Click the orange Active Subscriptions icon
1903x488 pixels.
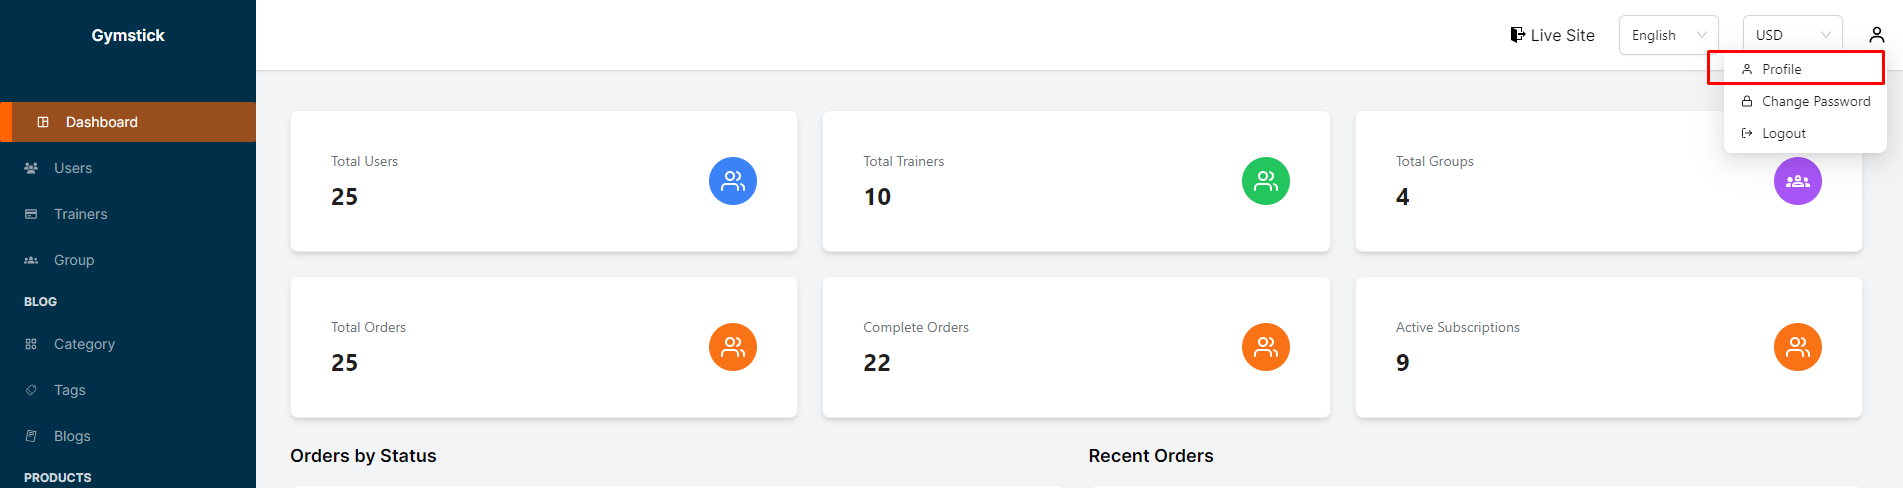pos(1797,347)
